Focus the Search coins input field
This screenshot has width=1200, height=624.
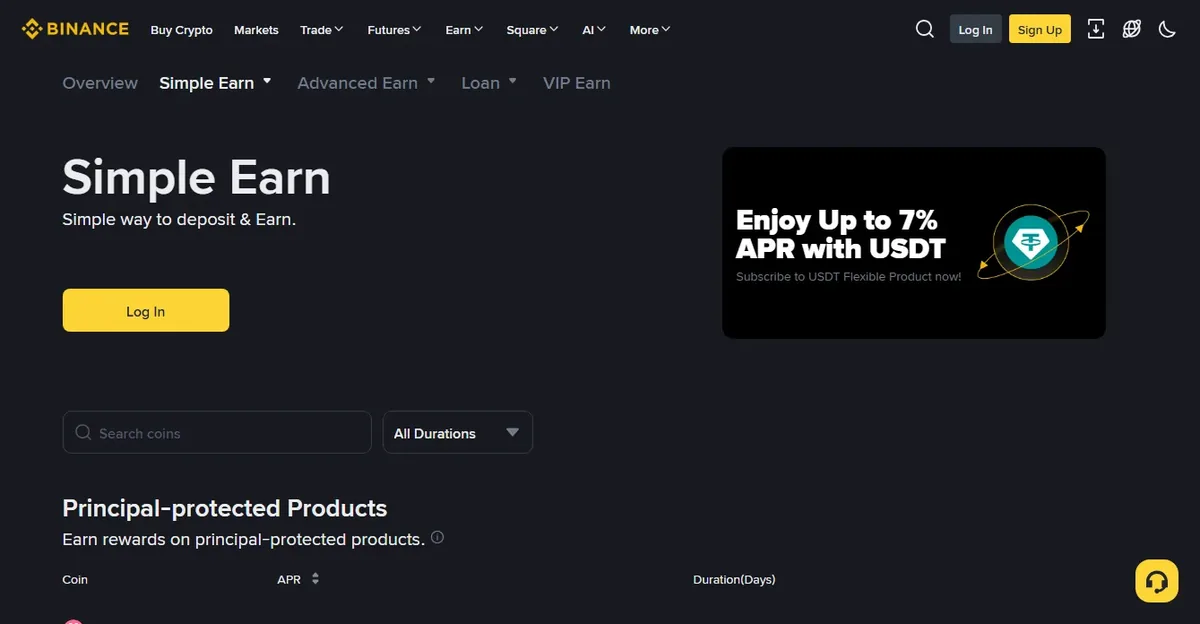[217, 433]
